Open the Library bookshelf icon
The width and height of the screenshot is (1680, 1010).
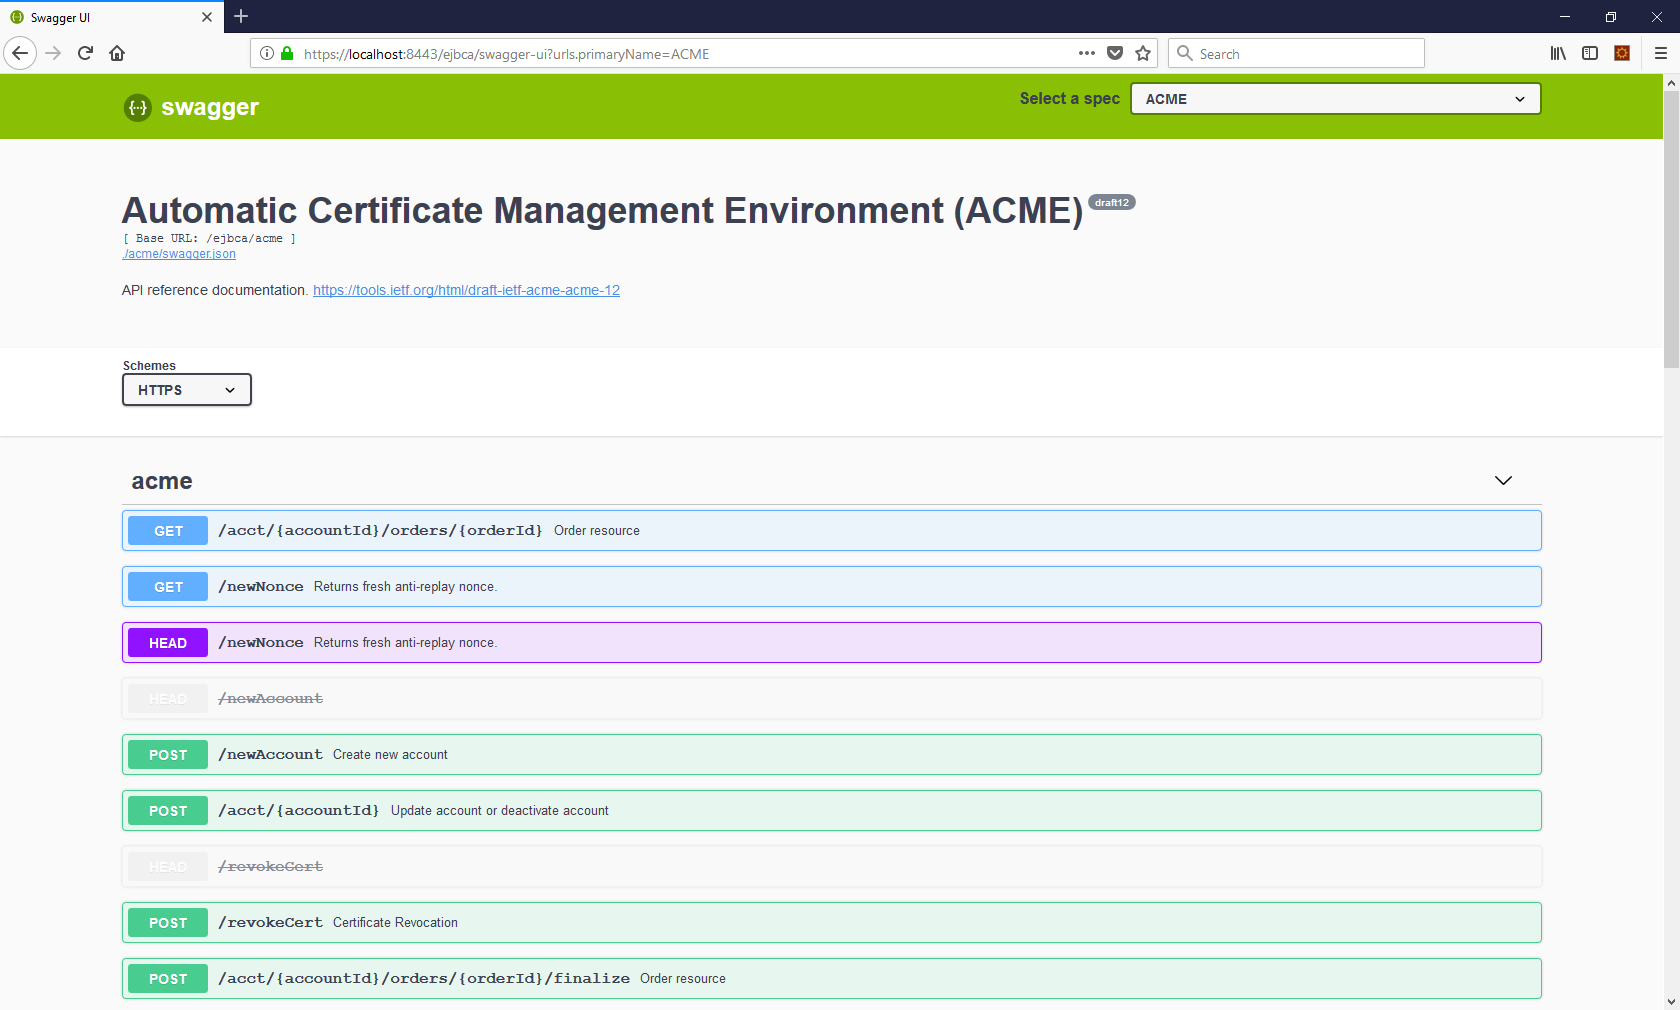click(x=1558, y=53)
